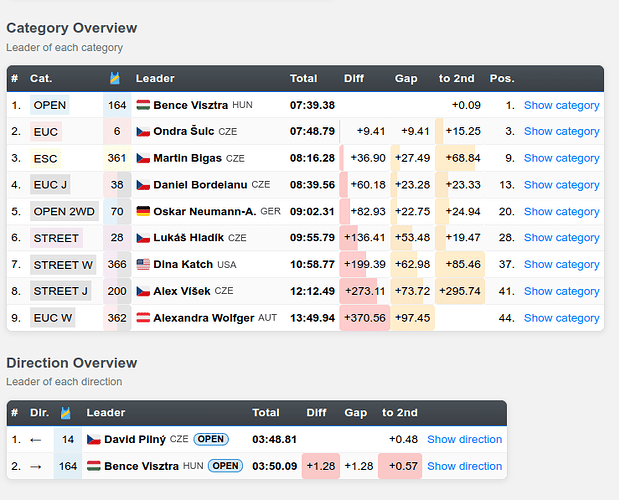The height and width of the screenshot is (500, 619).
Task: Select the OPEN 2WD category badge
Action: pos(64,212)
